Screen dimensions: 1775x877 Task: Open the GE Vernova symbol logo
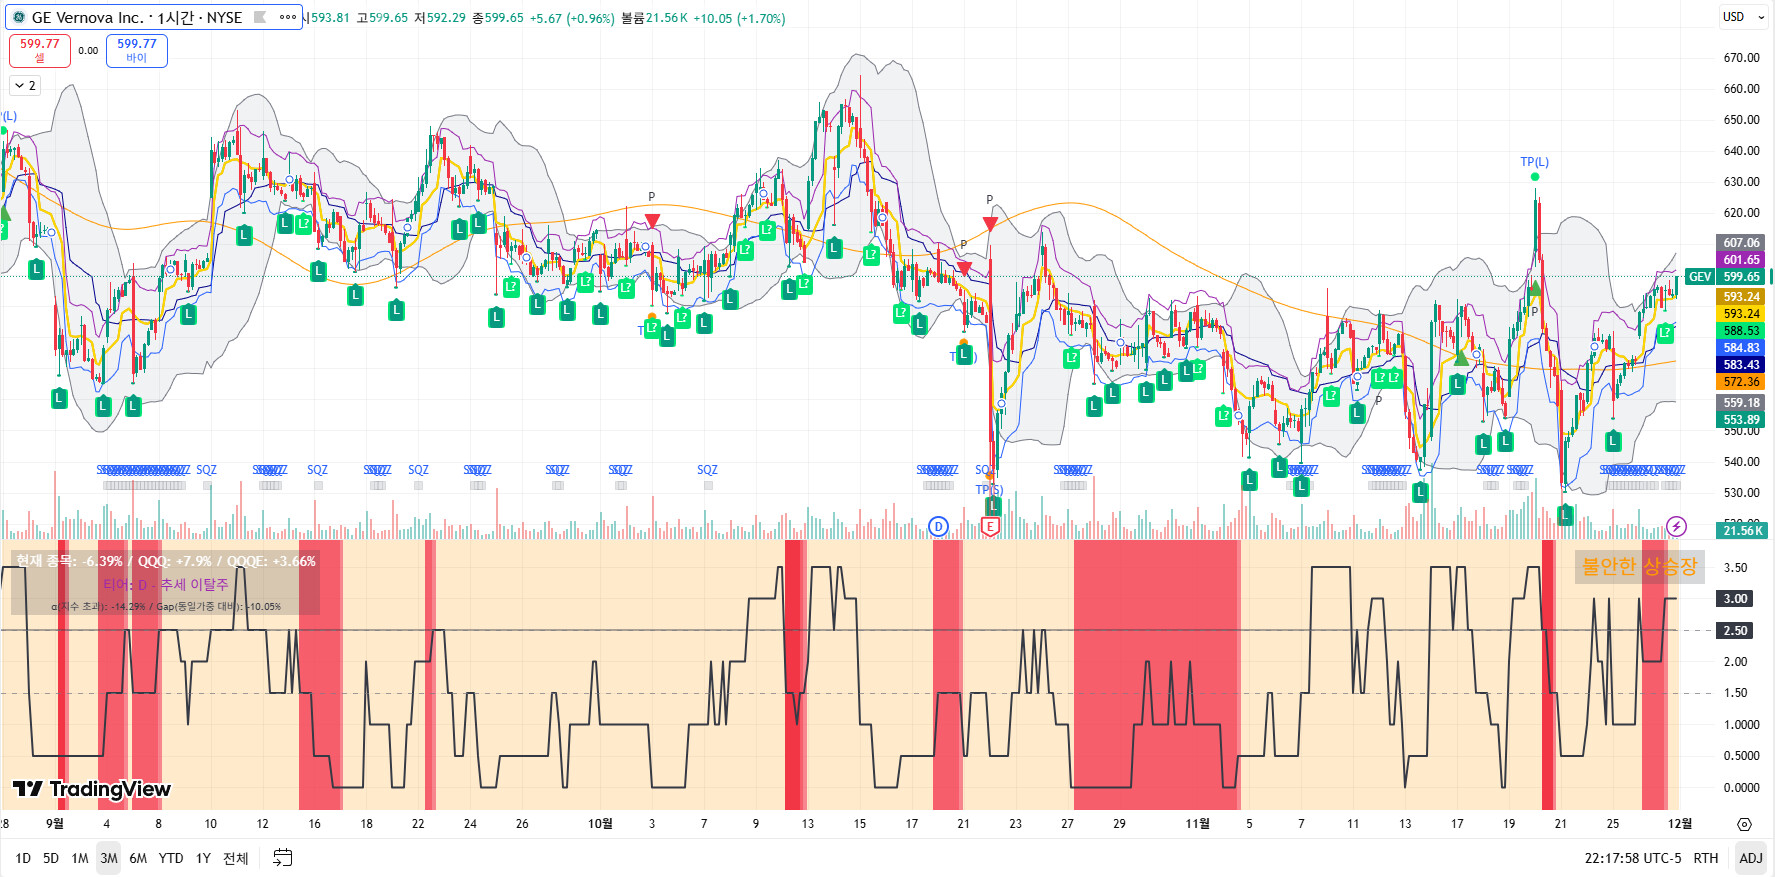point(18,17)
